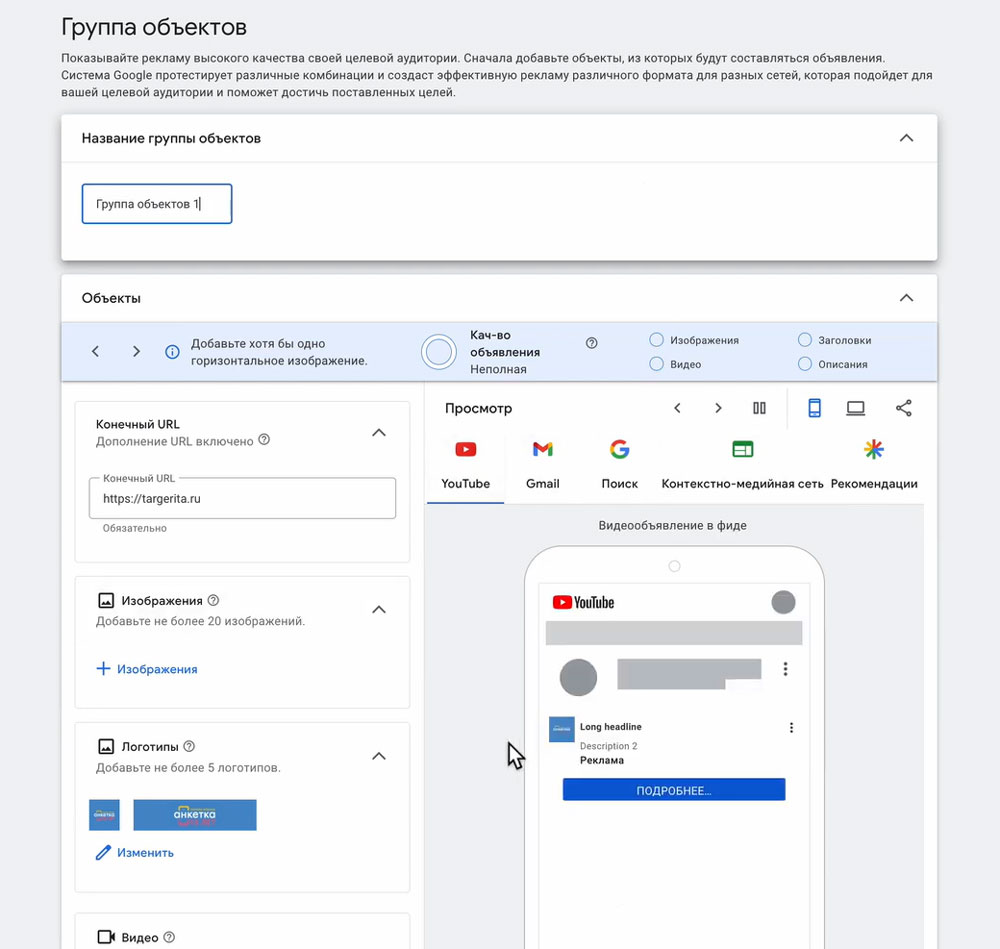1000x949 pixels.
Task: Select the Изображения quality radio button
Action: pos(656,339)
